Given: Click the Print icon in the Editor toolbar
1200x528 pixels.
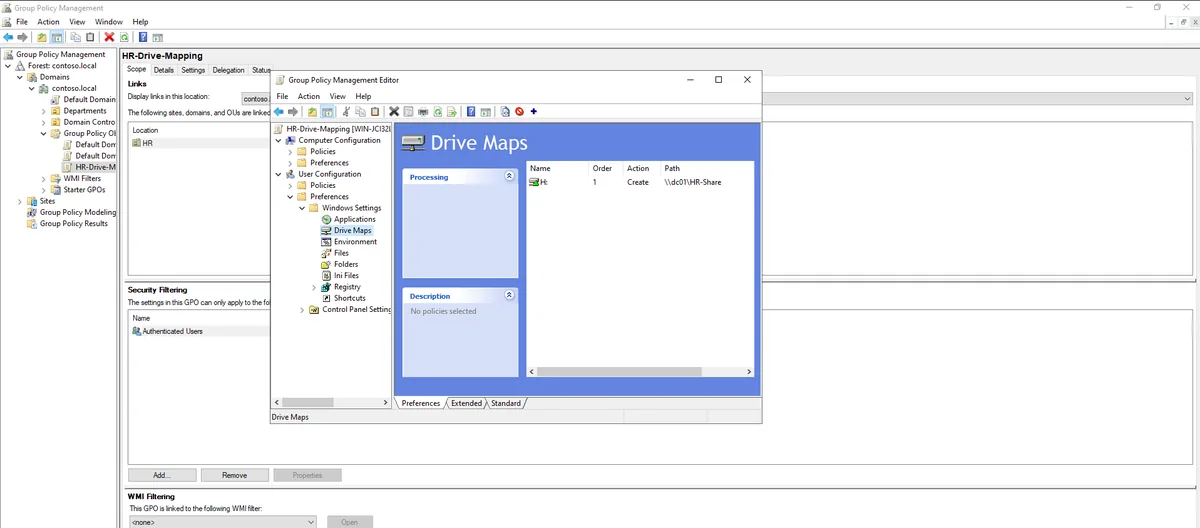Looking at the screenshot, I should 423,111.
